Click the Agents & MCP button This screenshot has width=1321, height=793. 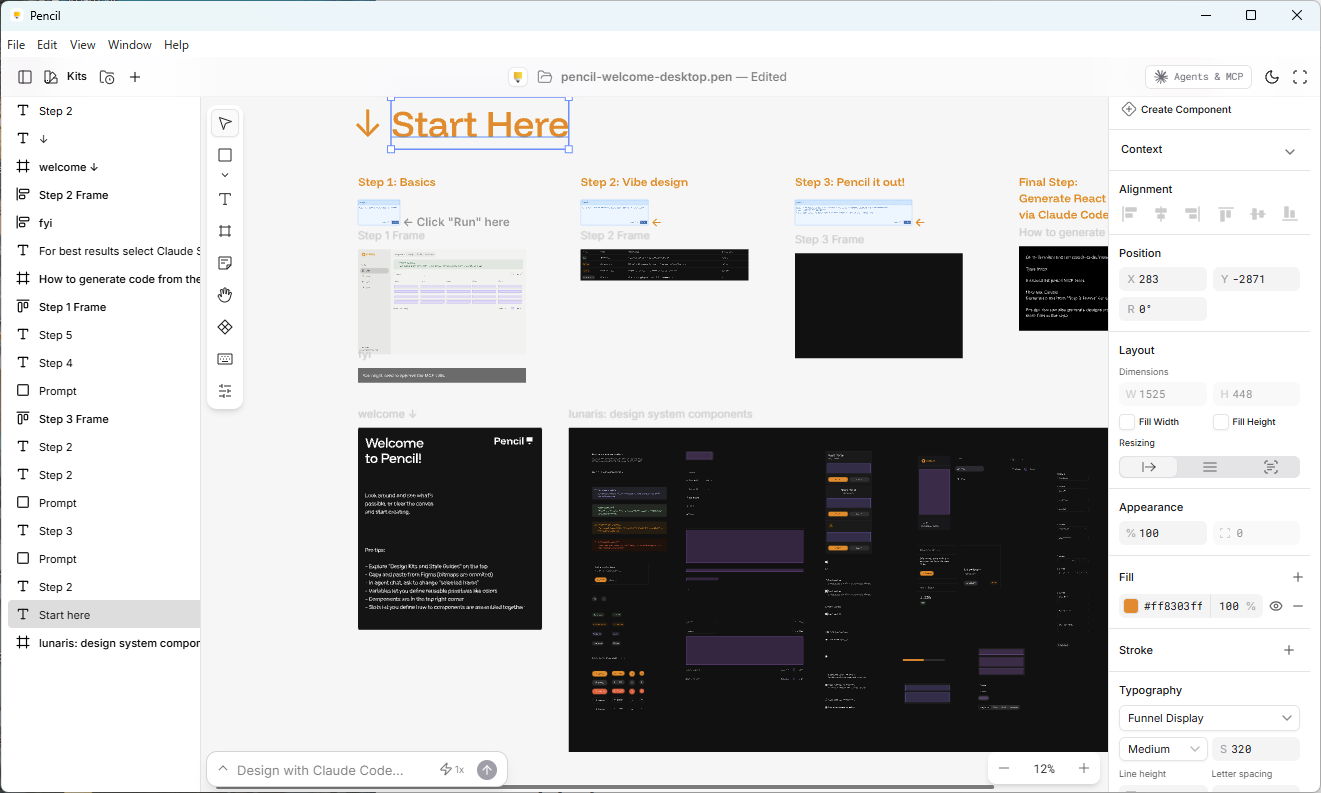tap(1198, 77)
